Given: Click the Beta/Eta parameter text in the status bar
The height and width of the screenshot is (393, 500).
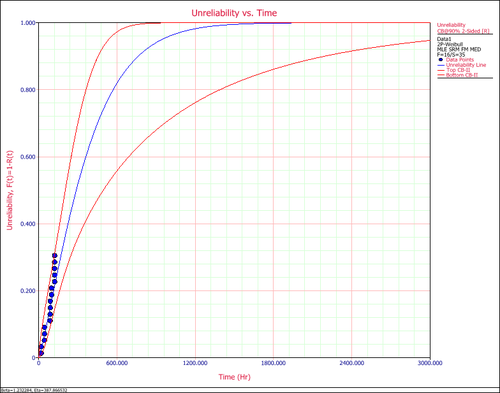Looking at the screenshot, I should [34, 390].
